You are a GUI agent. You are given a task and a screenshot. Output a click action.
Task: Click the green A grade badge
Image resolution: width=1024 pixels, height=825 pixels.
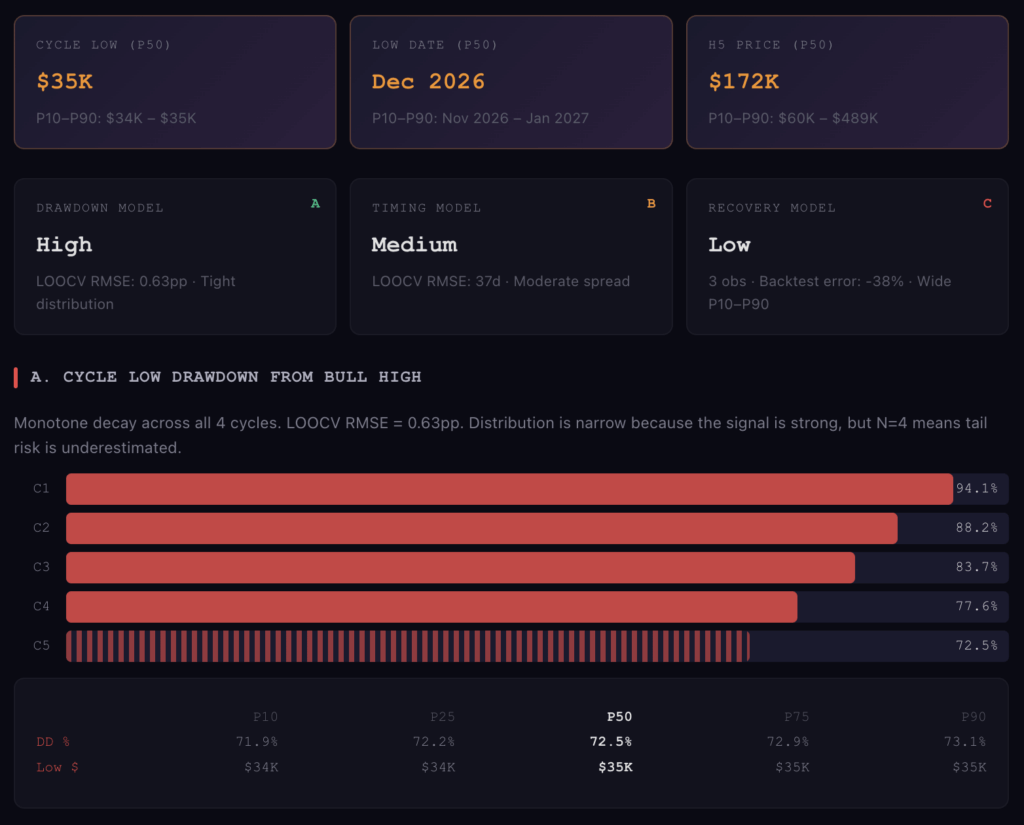[x=315, y=204]
